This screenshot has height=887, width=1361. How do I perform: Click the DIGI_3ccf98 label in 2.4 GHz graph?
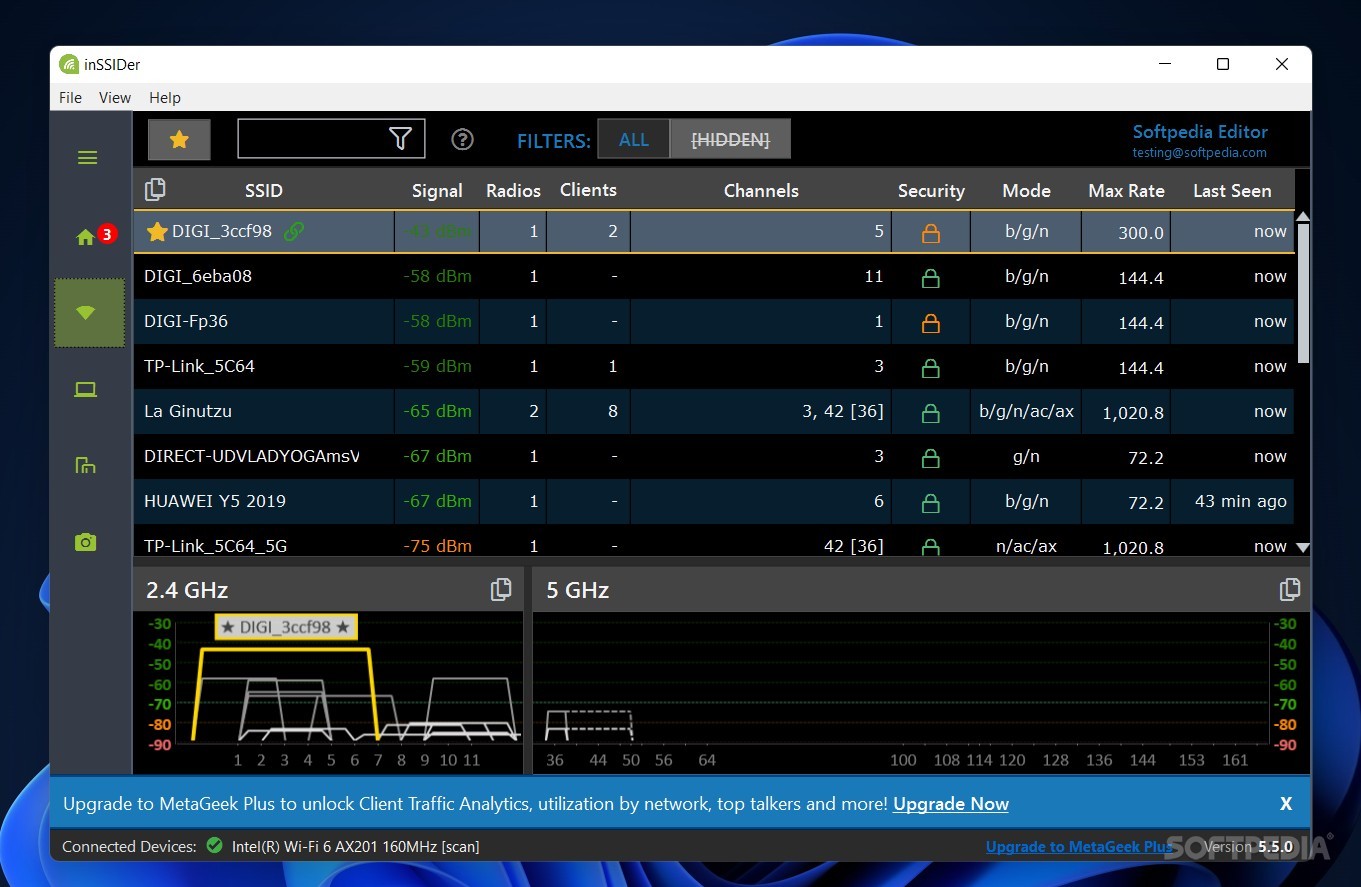(x=286, y=627)
